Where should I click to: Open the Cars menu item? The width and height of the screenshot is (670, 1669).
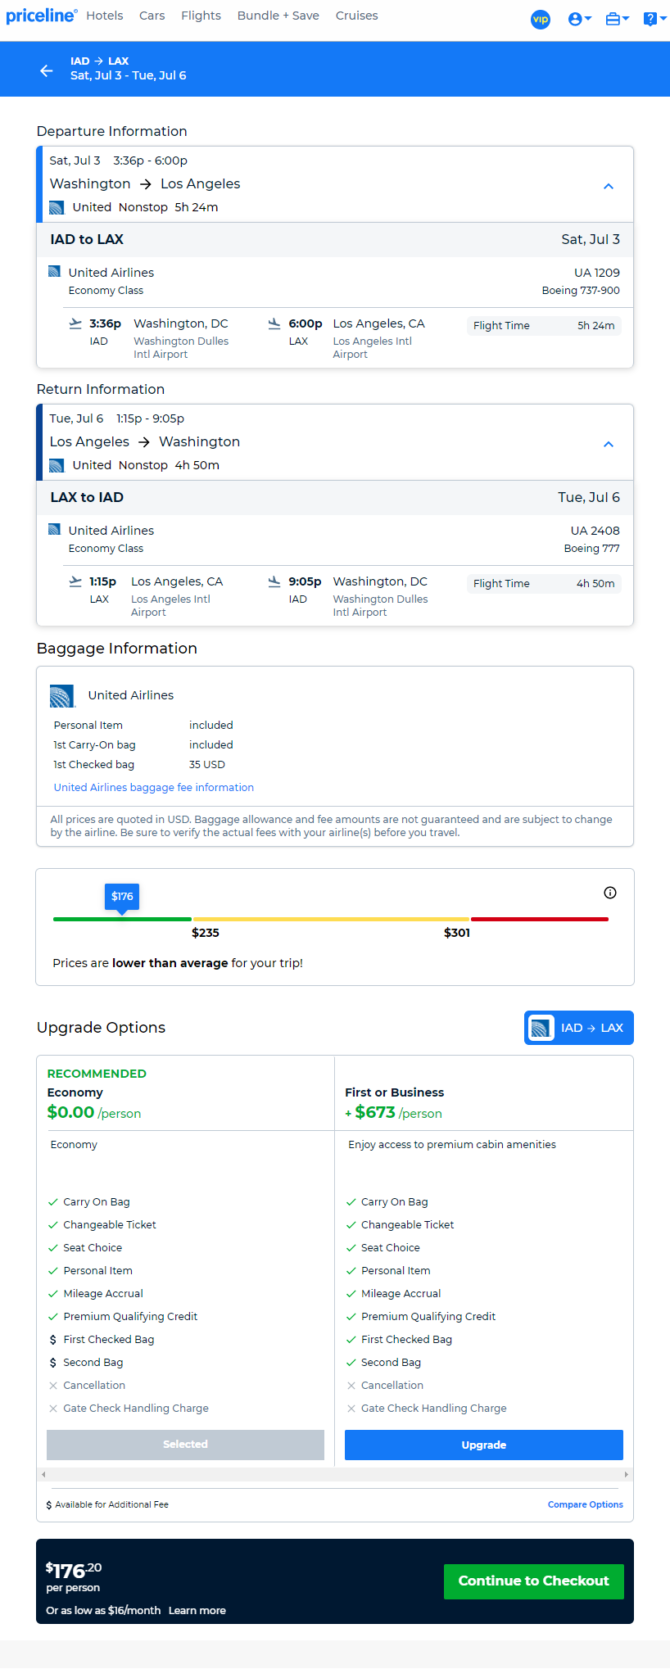152,16
